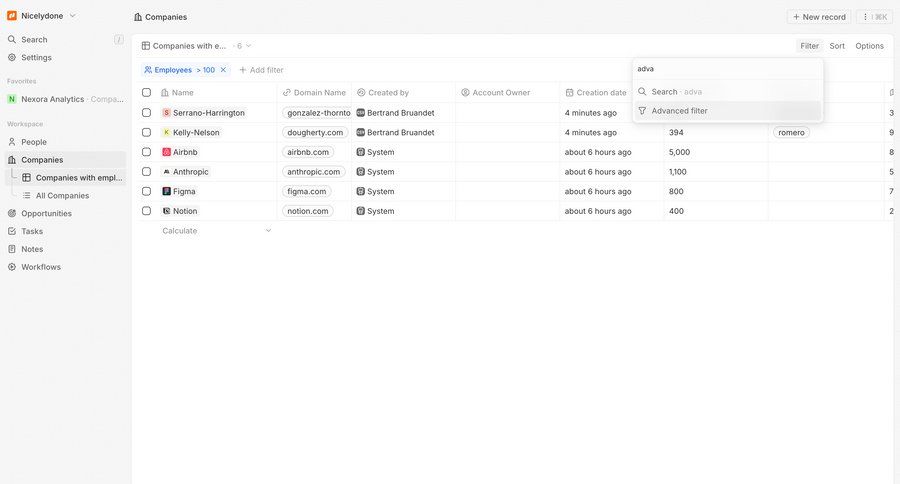Click the 5,000 employees cell for Airbnb
The height and width of the screenshot is (484, 900).
click(x=716, y=152)
